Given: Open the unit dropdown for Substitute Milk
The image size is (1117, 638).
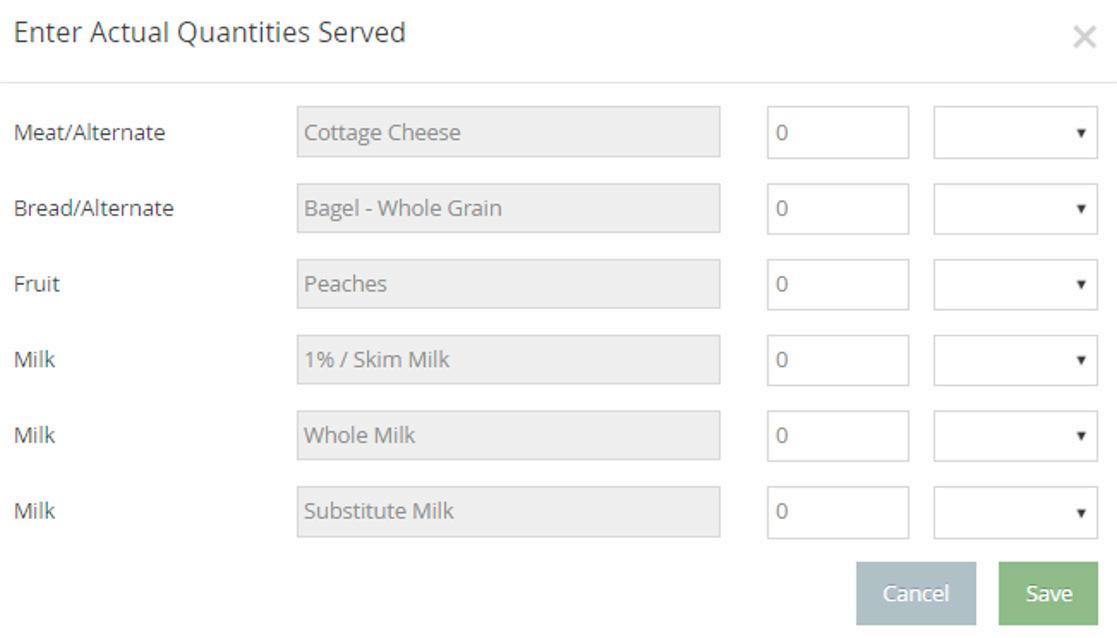Looking at the screenshot, I should 1015,512.
